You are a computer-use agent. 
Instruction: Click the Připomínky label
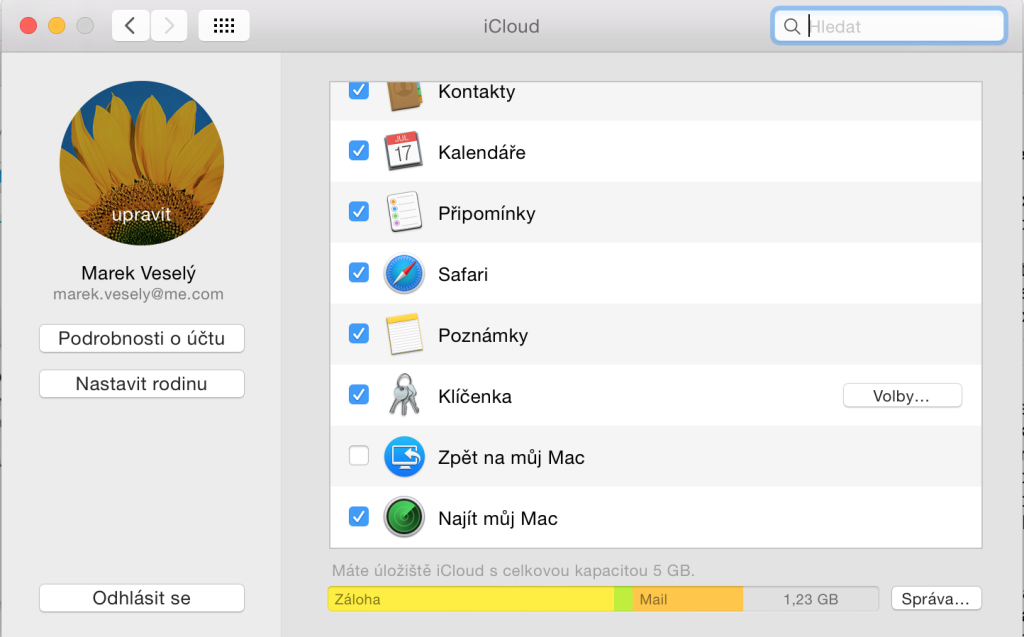click(x=487, y=214)
